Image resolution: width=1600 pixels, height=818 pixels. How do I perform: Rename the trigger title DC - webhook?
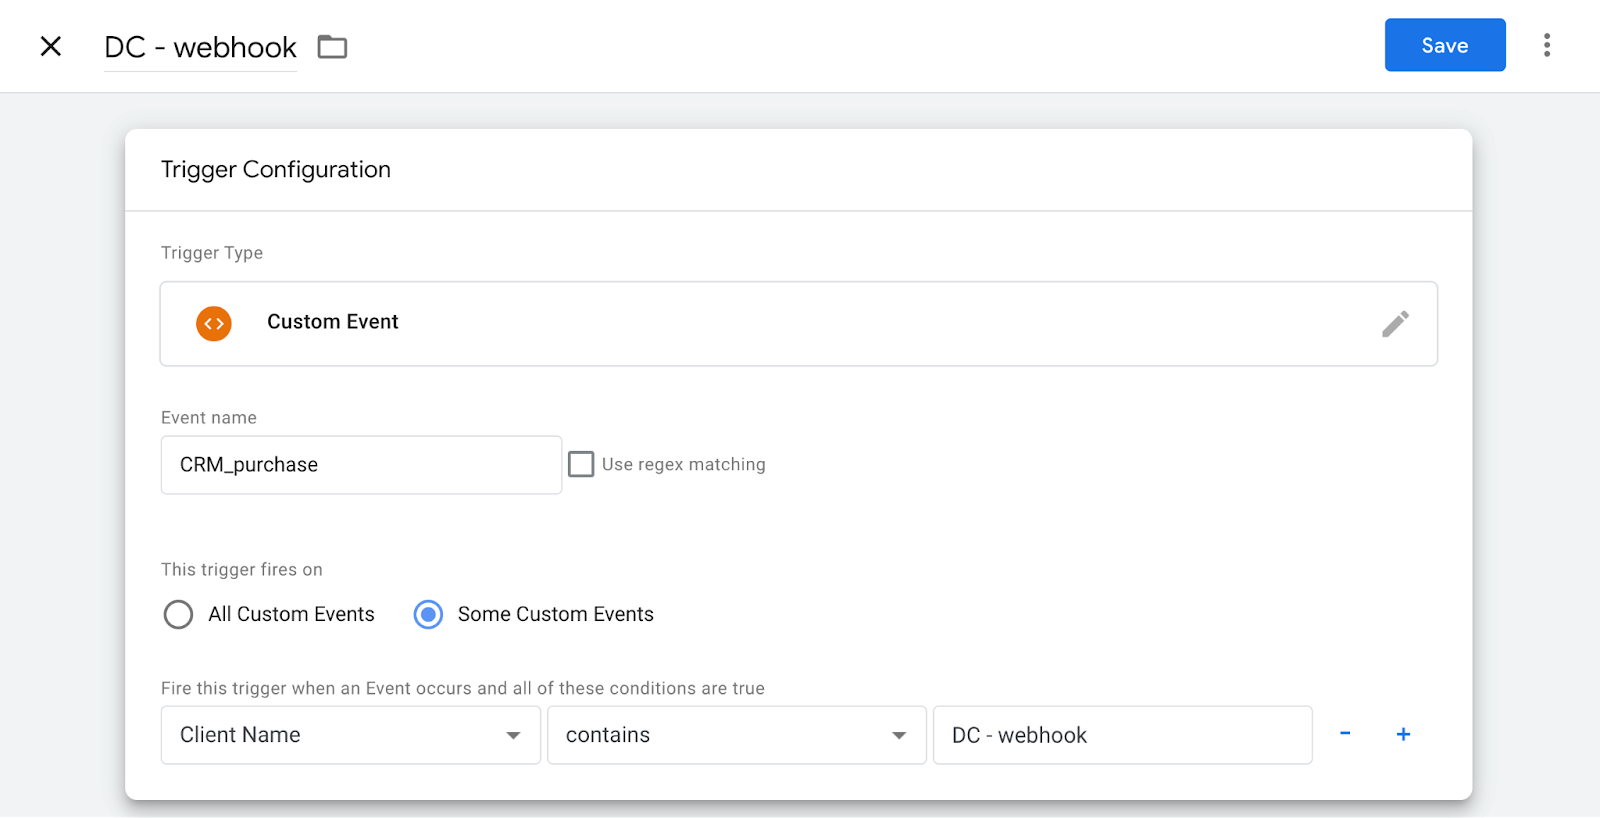click(200, 48)
